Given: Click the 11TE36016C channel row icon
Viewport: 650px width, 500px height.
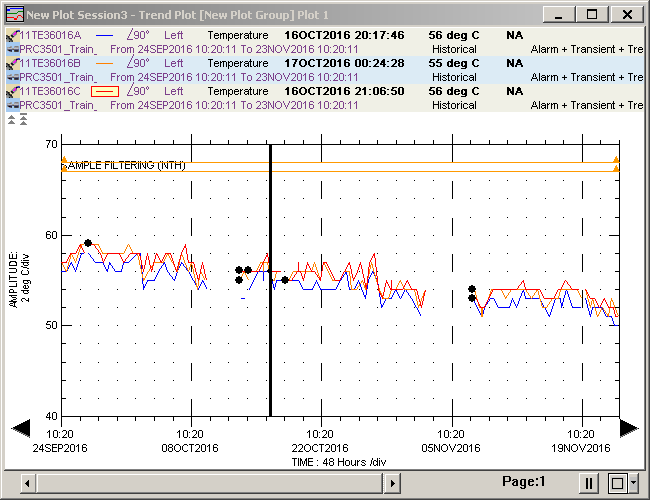Looking at the screenshot, I should (12, 91).
